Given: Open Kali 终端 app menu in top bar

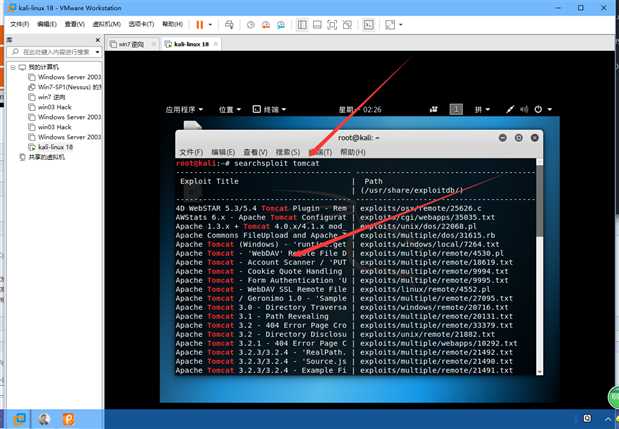Looking at the screenshot, I should pyautogui.click(x=269, y=109).
